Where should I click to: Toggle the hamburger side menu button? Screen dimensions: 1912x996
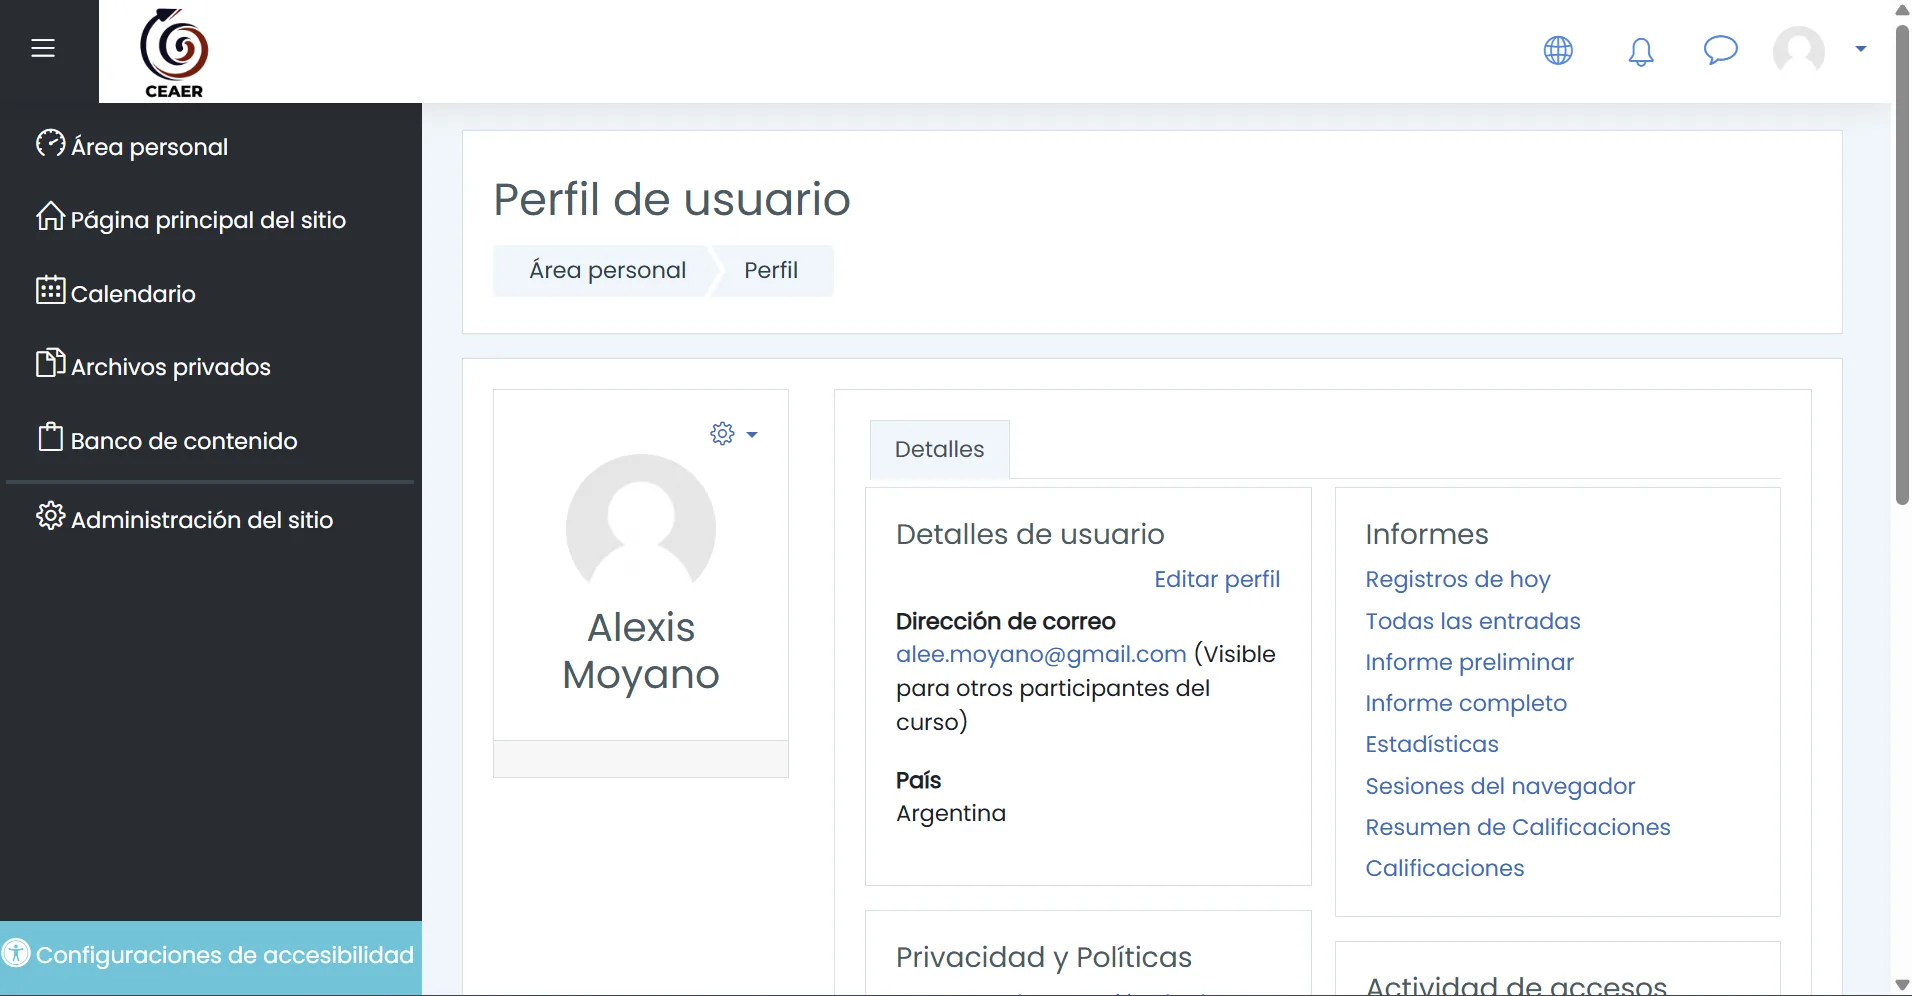(x=43, y=48)
